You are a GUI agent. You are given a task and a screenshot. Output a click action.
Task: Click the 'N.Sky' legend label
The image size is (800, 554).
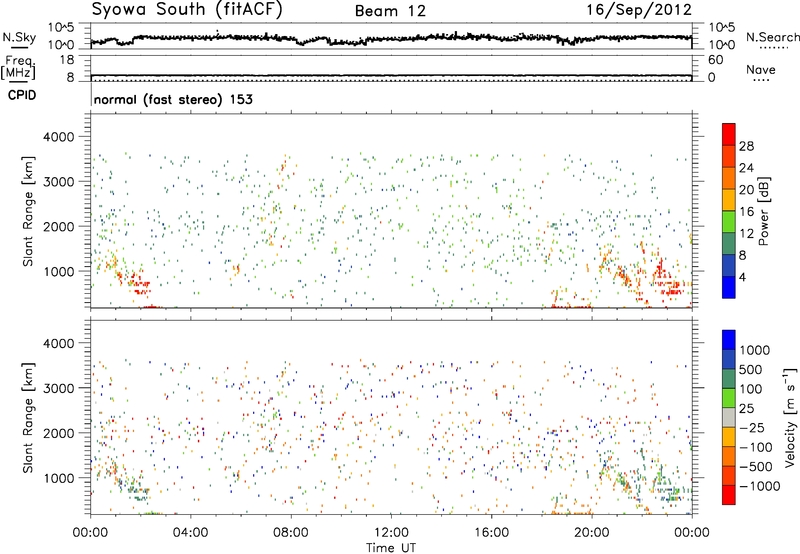coord(19,37)
